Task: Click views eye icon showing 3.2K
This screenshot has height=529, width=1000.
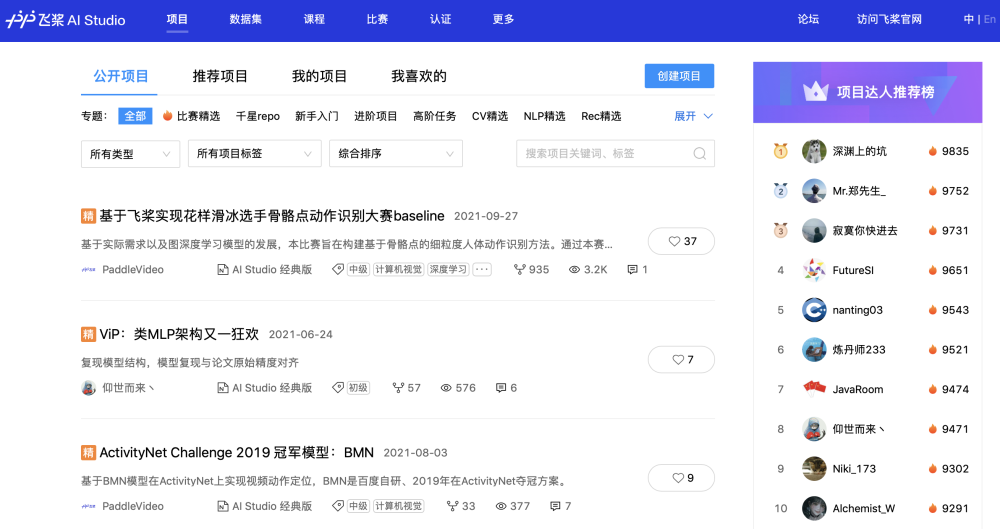Action: click(574, 269)
